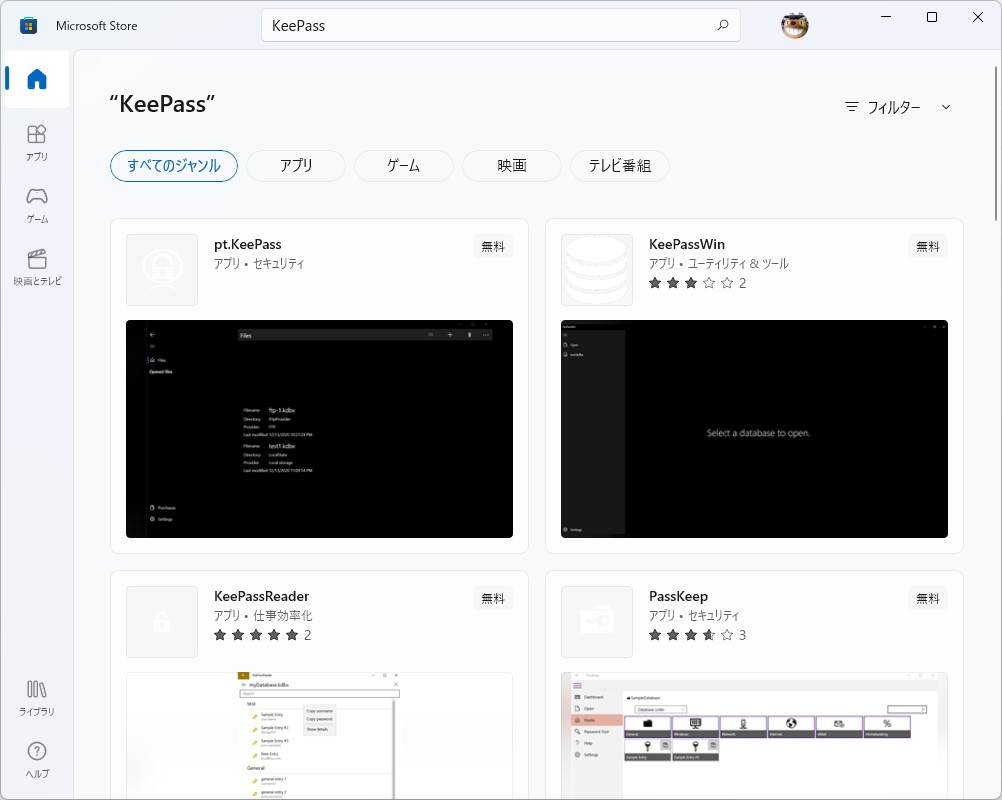
Task: Click the 無料 button for pt.KeePass
Action: [492, 246]
